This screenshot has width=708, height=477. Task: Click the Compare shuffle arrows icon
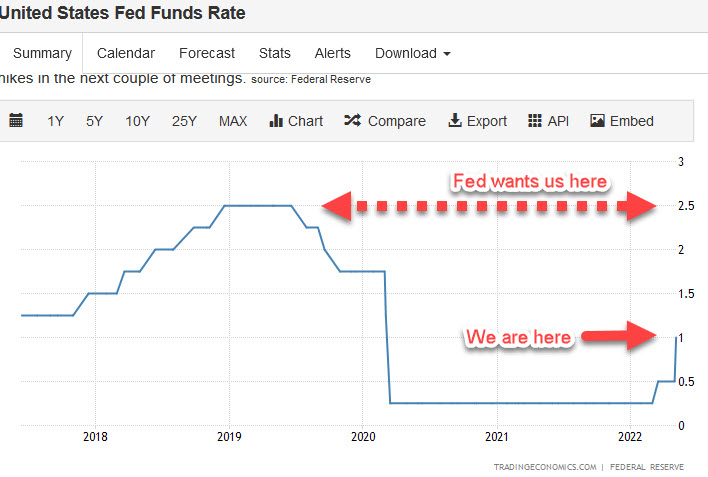(352, 121)
